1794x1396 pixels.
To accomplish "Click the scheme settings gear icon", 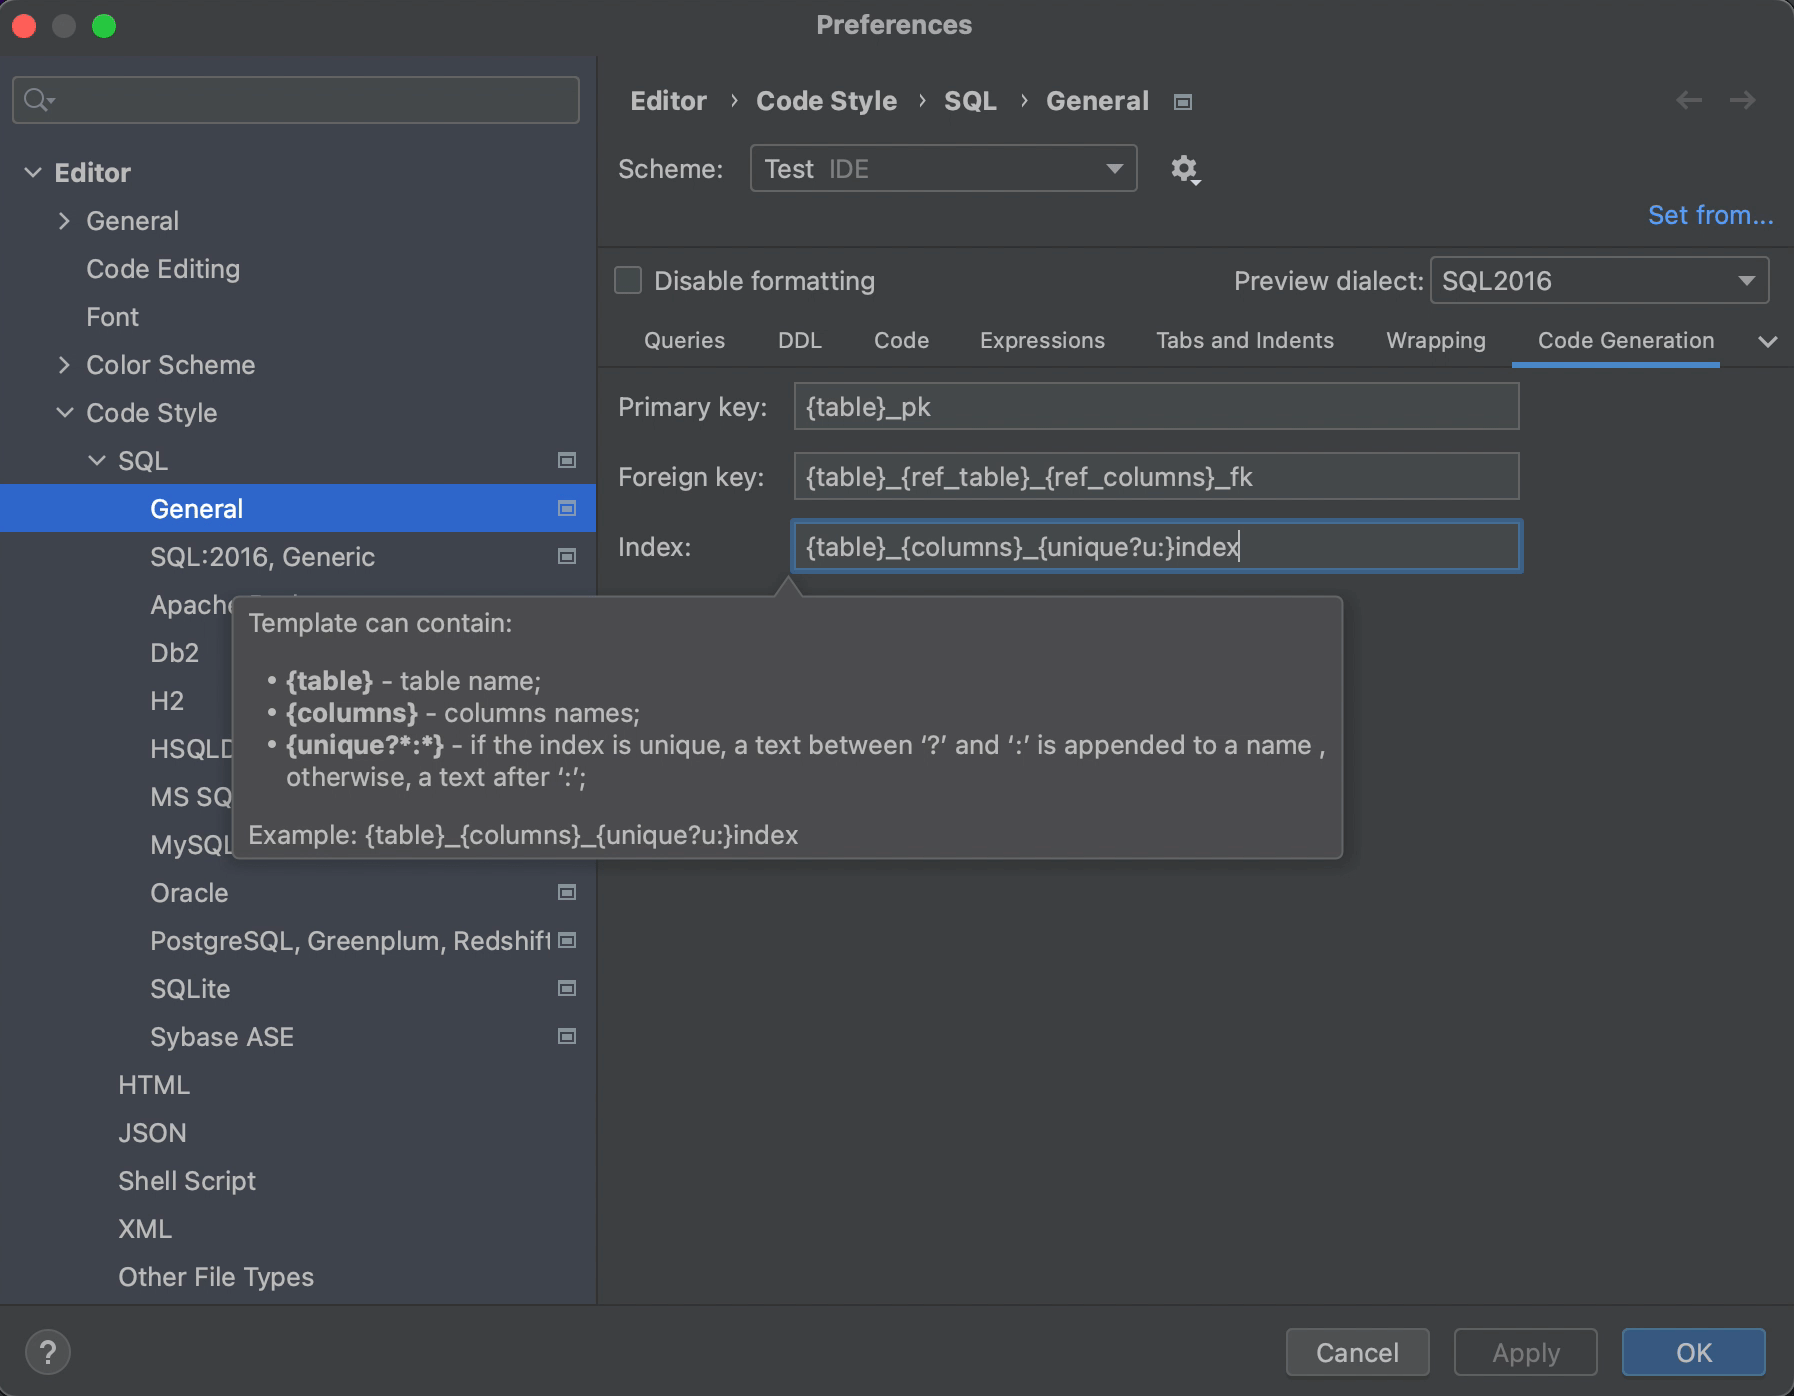I will pyautogui.click(x=1185, y=169).
